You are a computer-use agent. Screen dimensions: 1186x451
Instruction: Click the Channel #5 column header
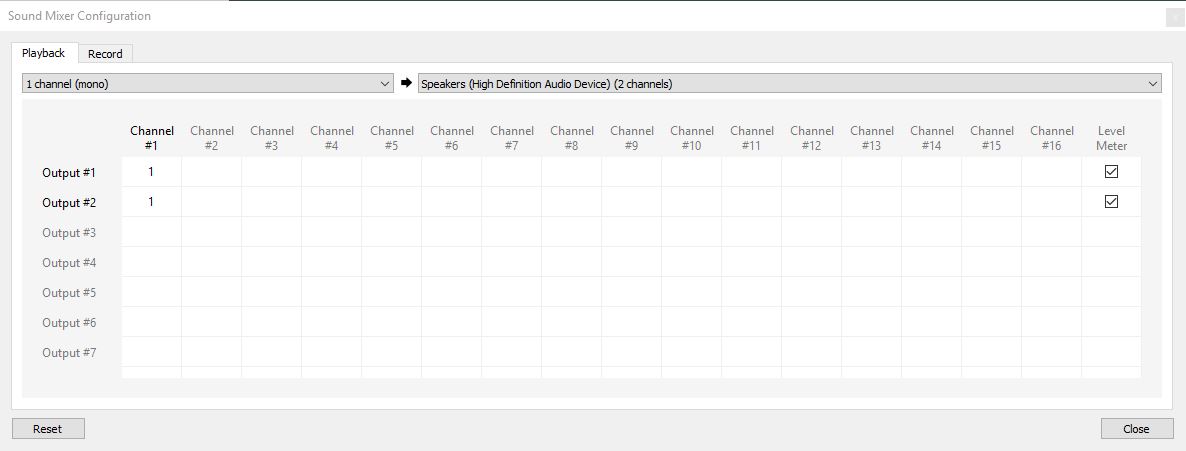[392, 138]
